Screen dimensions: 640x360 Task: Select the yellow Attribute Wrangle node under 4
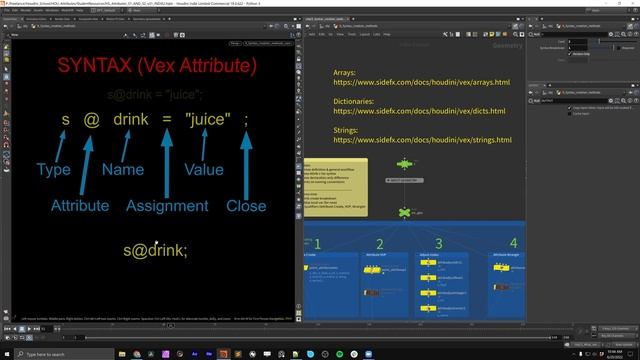tap(501, 268)
